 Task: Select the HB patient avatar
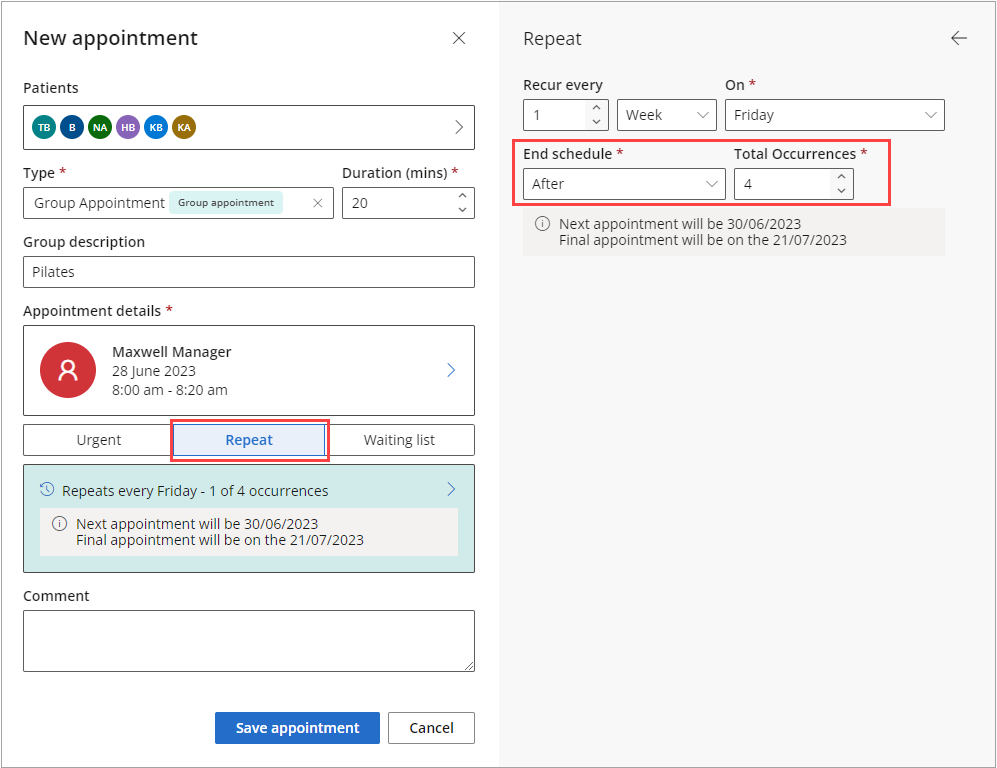pos(128,127)
